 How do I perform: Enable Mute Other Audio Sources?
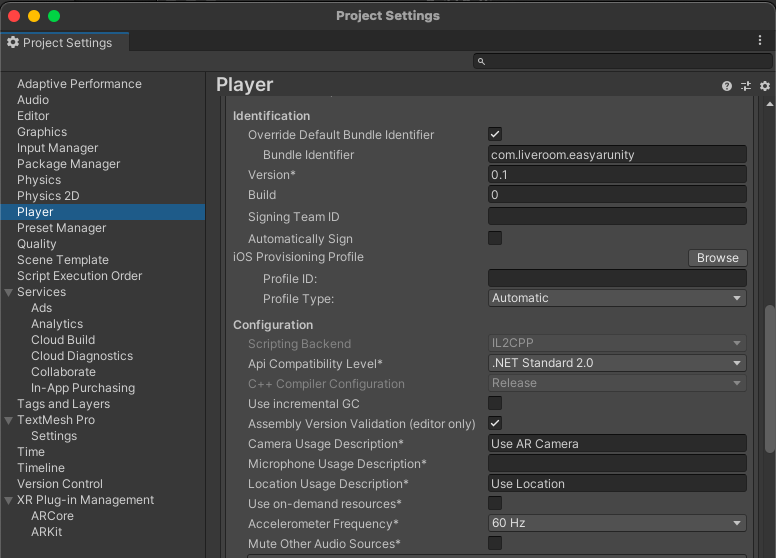pos(495,543)
